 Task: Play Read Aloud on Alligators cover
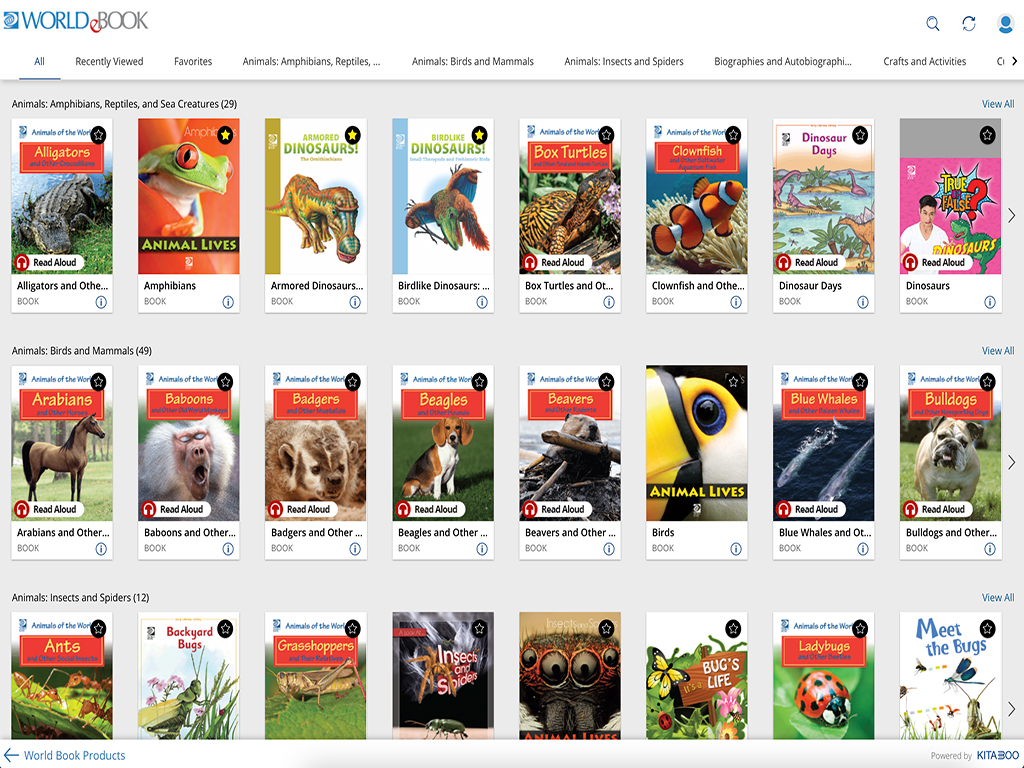click(48, 263)
